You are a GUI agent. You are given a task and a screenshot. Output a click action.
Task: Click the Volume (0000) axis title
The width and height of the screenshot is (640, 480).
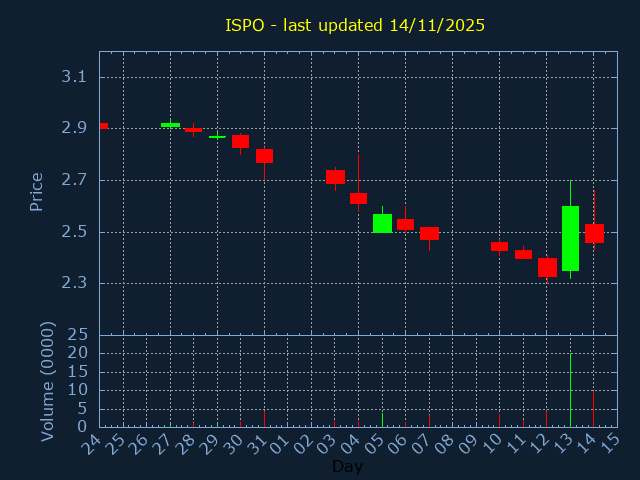(x=47, y=381)
